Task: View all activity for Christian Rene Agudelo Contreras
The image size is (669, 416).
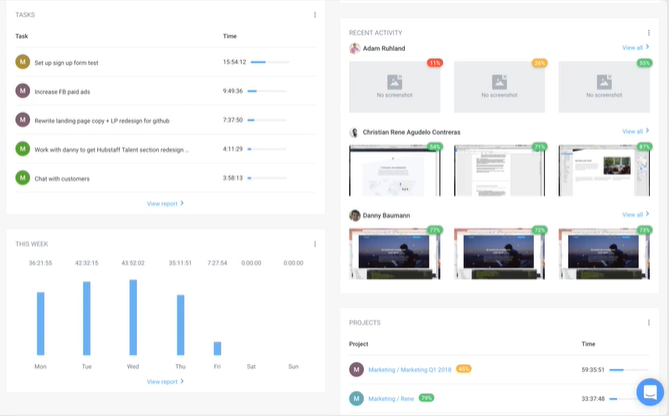Action: tap(636, 131)
